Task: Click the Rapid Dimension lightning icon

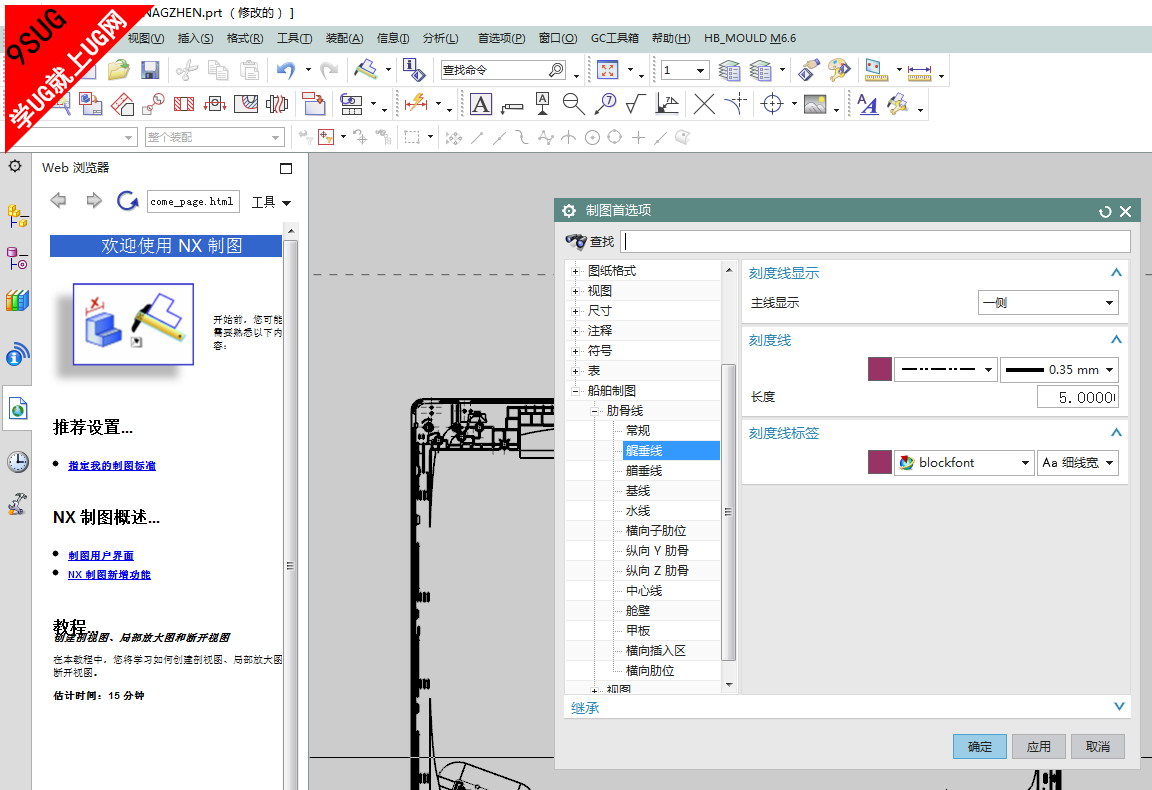Action: pos(416,104)
